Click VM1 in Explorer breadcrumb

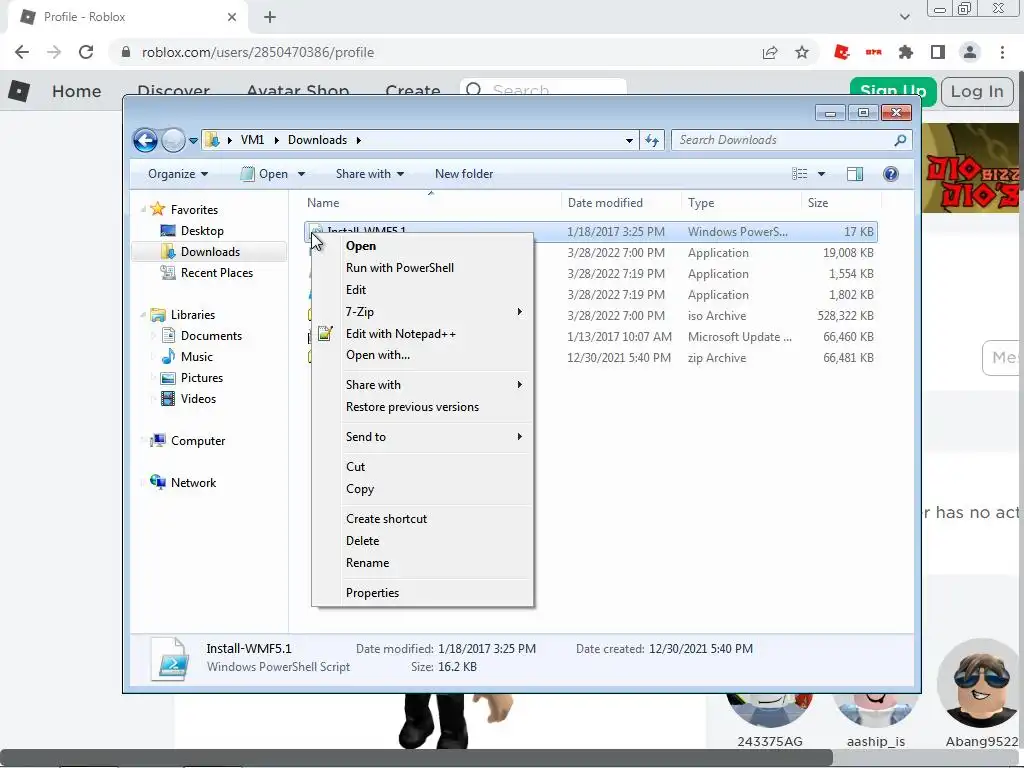252,140
